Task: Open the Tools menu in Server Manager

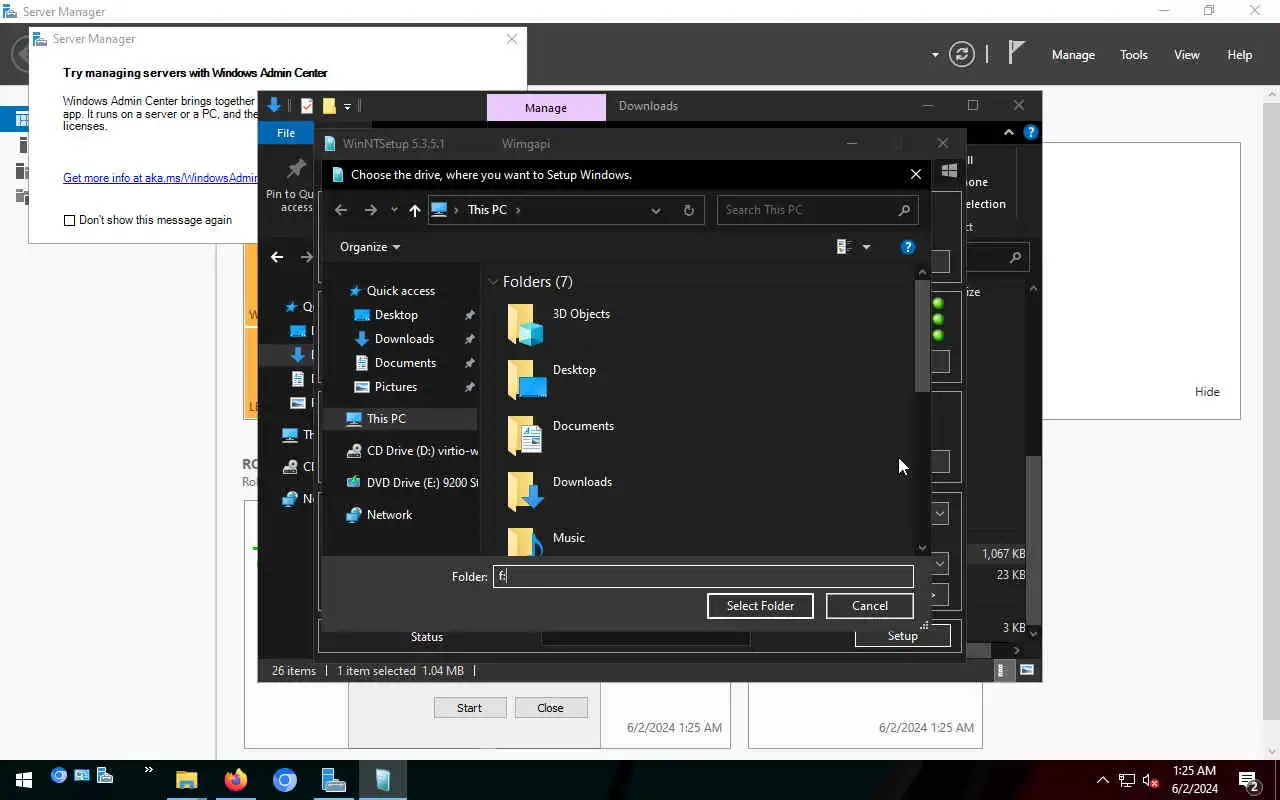Action: [1134, 55]
